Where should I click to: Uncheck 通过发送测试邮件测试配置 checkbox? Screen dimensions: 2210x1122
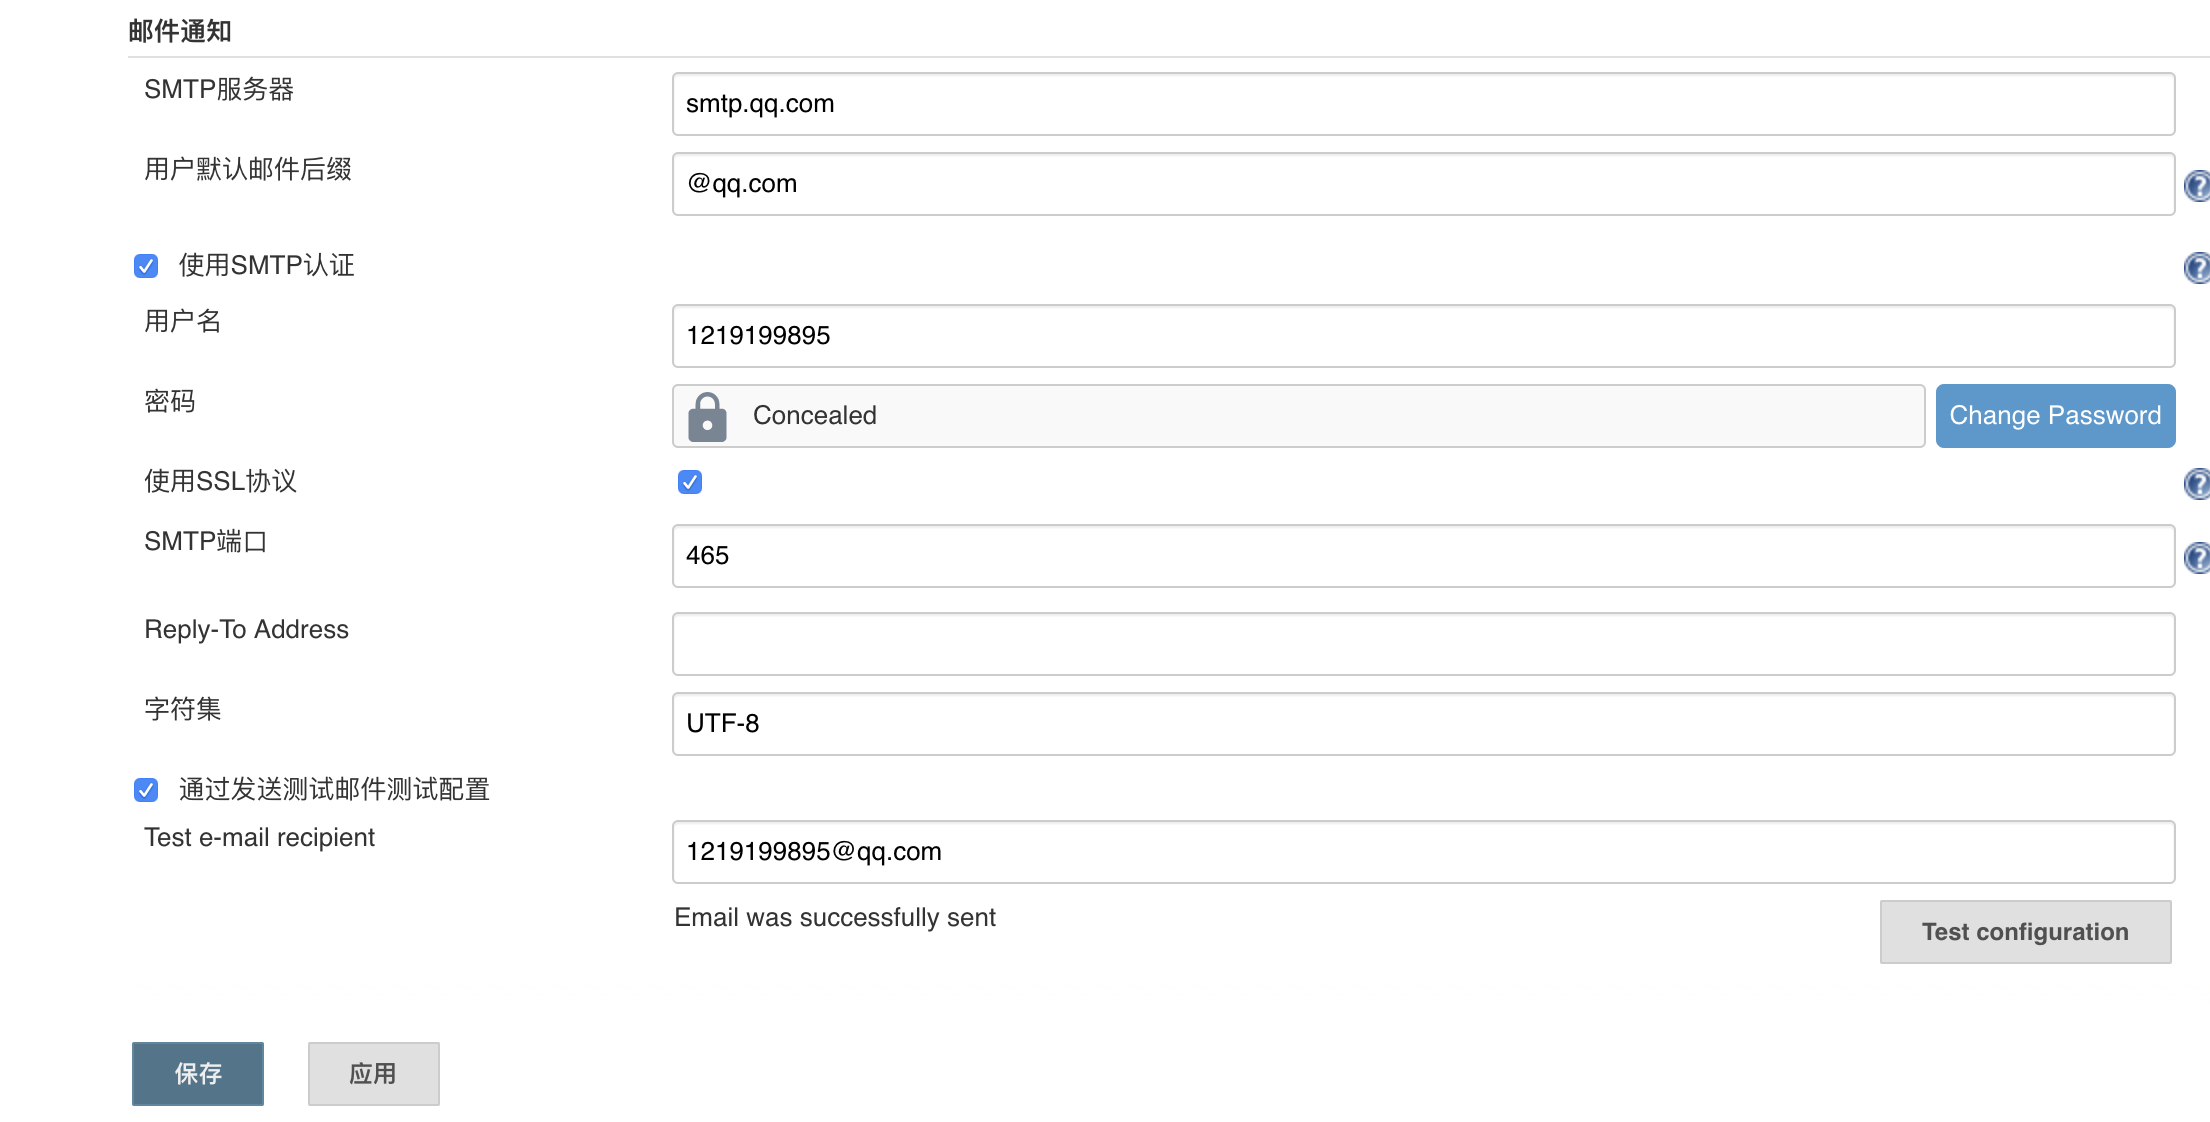click(146, 790)
